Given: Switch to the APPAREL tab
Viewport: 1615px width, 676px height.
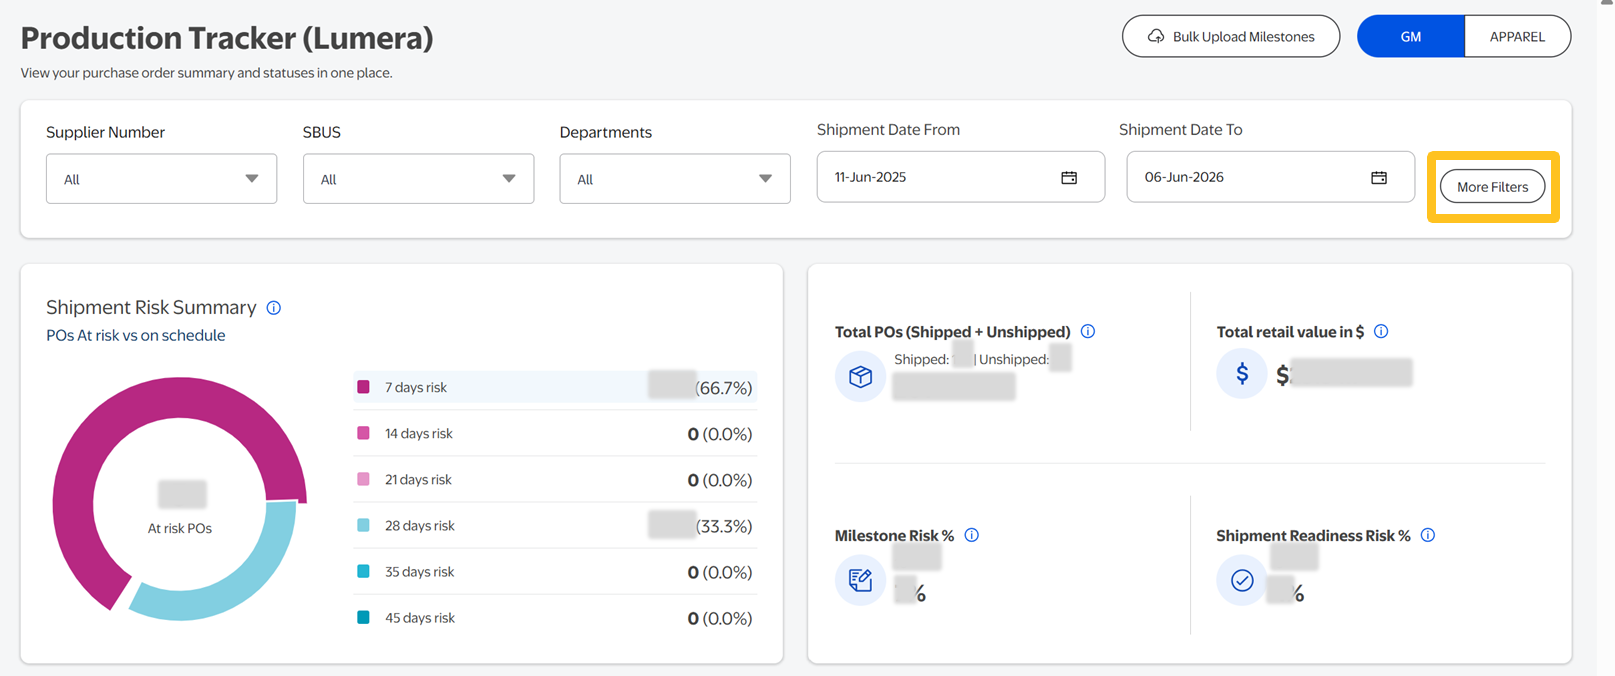Looking at the screenshot, I should click(1517, 36).
